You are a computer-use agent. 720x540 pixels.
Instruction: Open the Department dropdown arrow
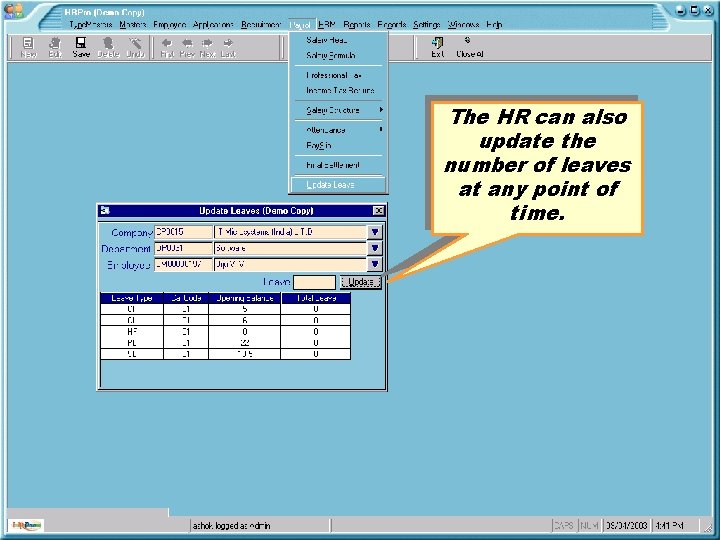click(x=375, y=248)
